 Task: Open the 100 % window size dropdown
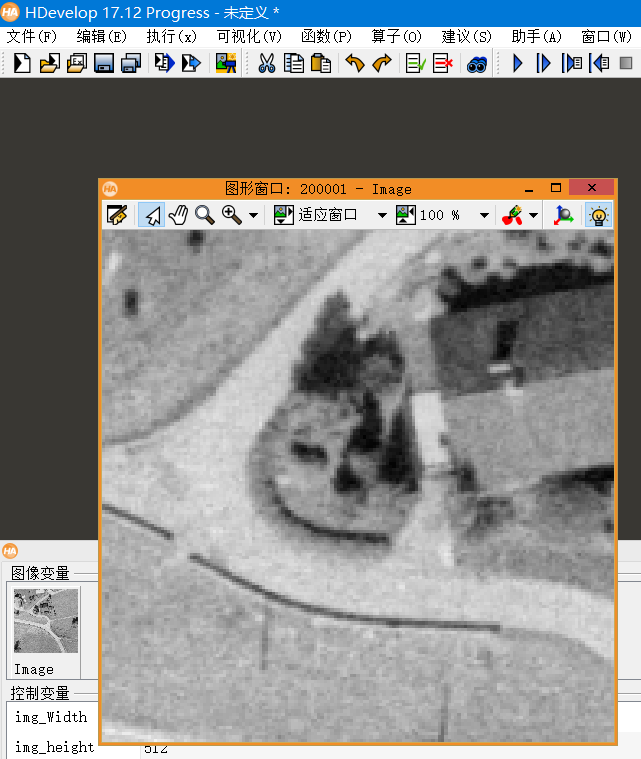point(484,215)
